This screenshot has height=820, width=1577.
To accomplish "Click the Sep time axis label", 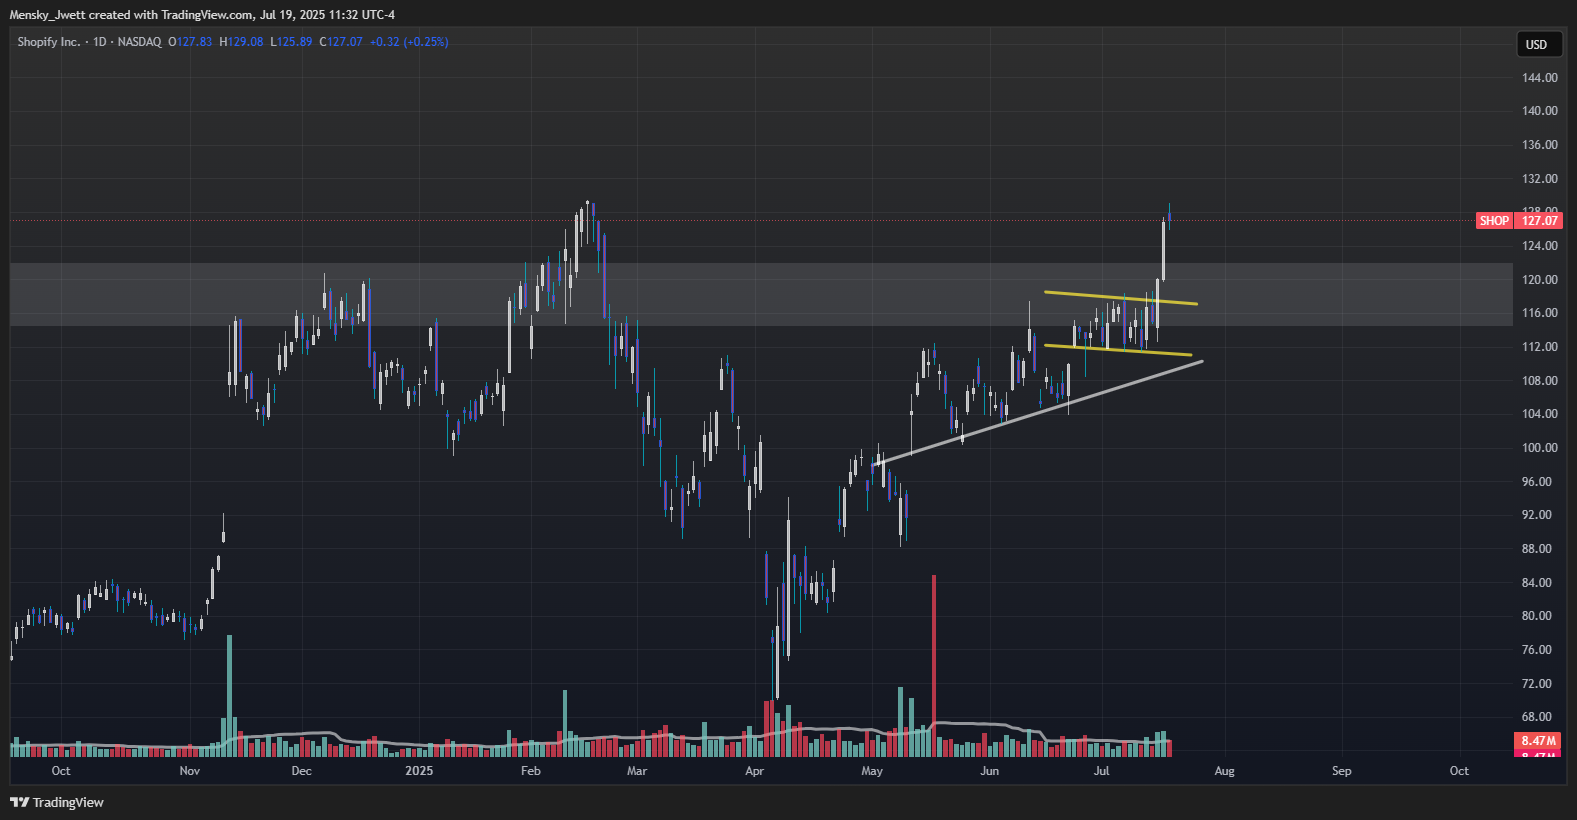I will 1342,771.
